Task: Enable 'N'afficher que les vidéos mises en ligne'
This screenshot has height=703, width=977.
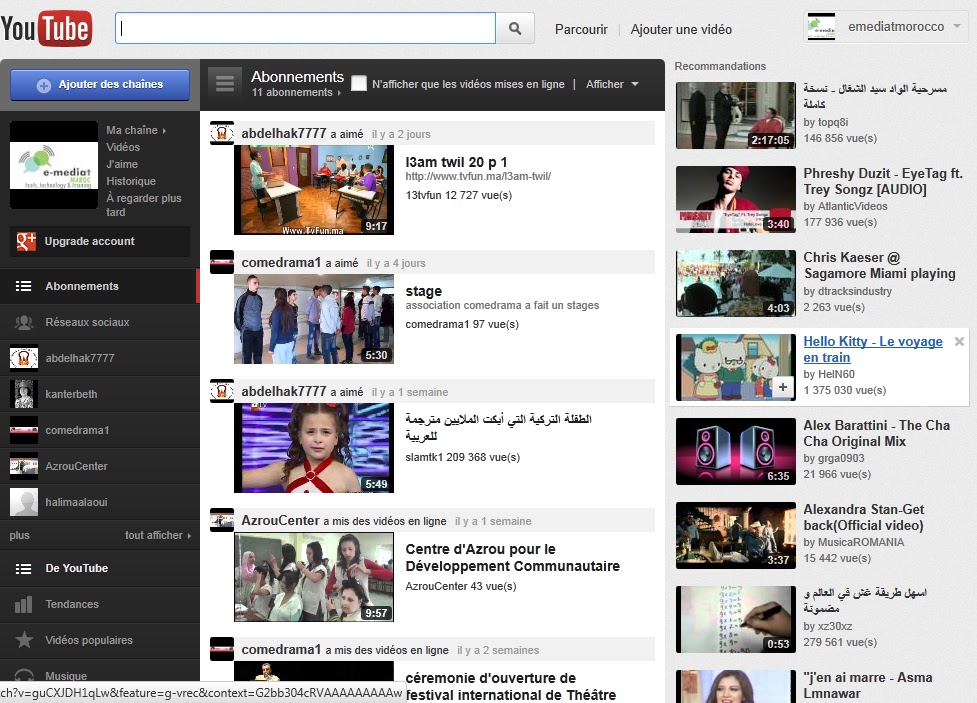Action: tap(359, 84)
